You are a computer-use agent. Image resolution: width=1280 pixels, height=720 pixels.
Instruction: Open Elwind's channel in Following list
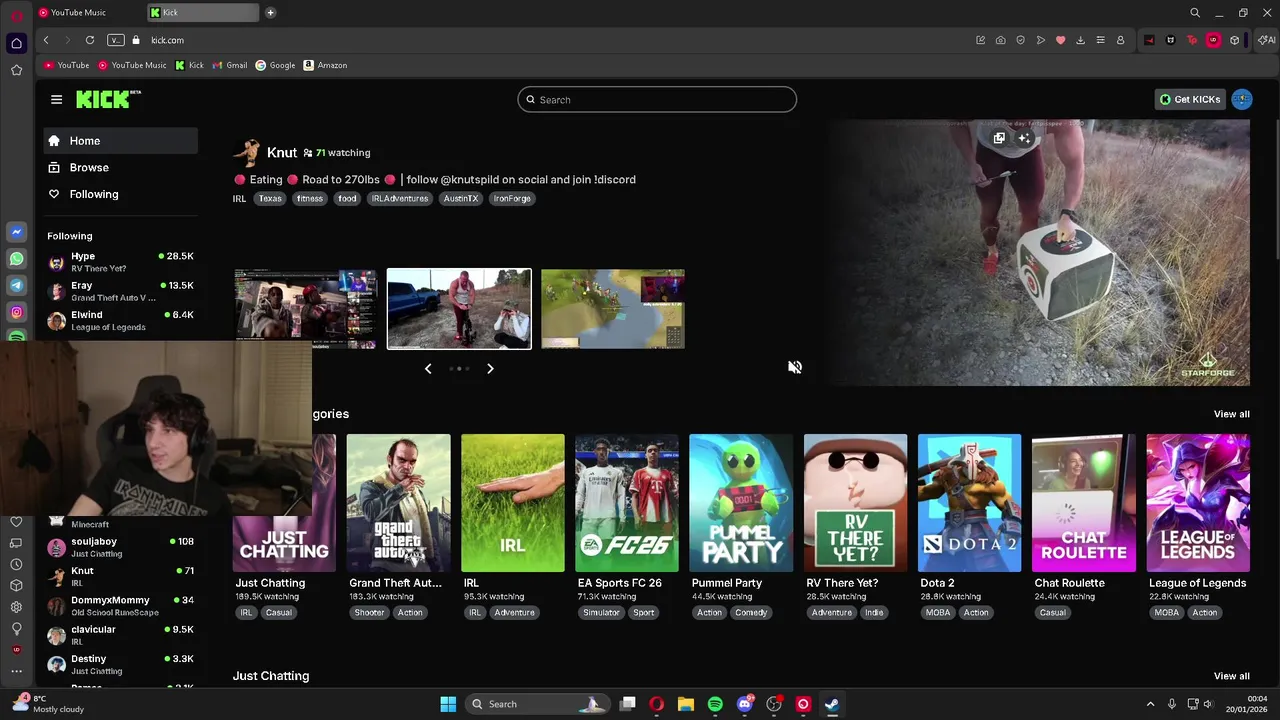pyautogui.click(x=121, y=320)
